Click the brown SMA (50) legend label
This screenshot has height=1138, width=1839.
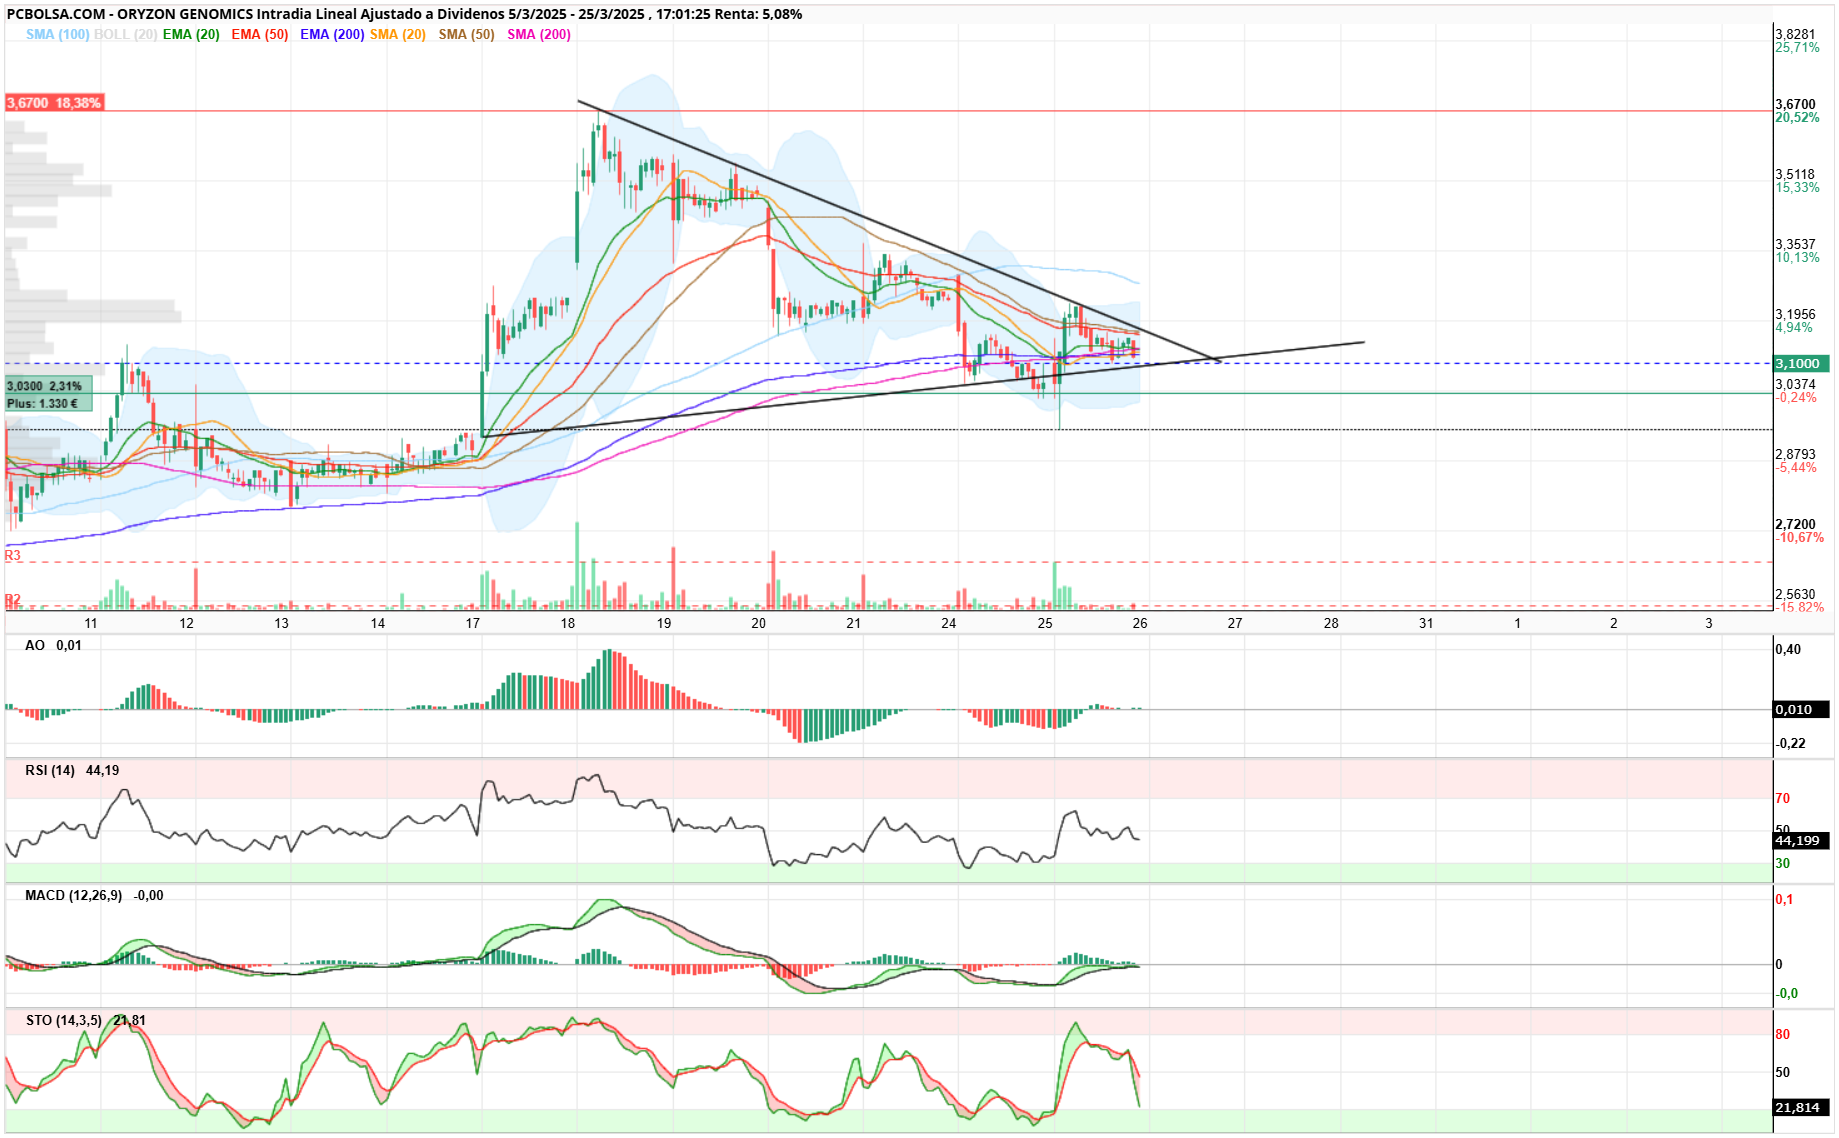click(x=467, y=34)
